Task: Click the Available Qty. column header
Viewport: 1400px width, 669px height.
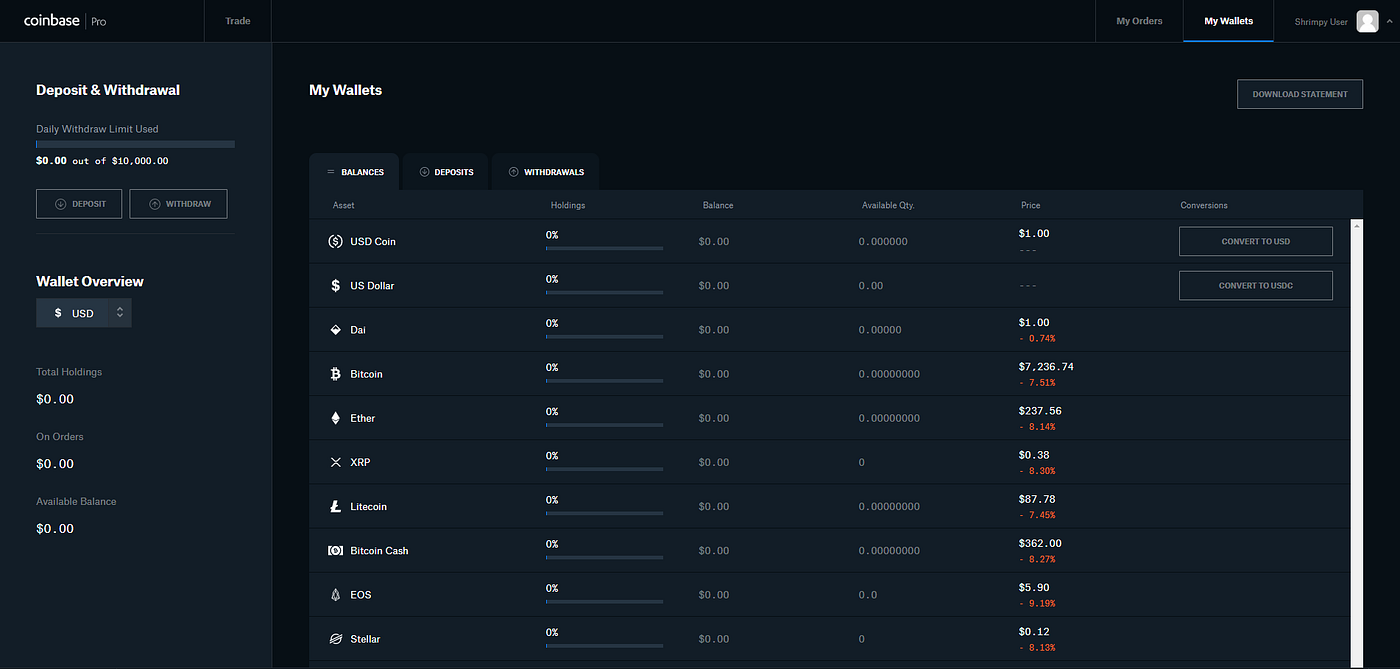Action: [888, 205]
